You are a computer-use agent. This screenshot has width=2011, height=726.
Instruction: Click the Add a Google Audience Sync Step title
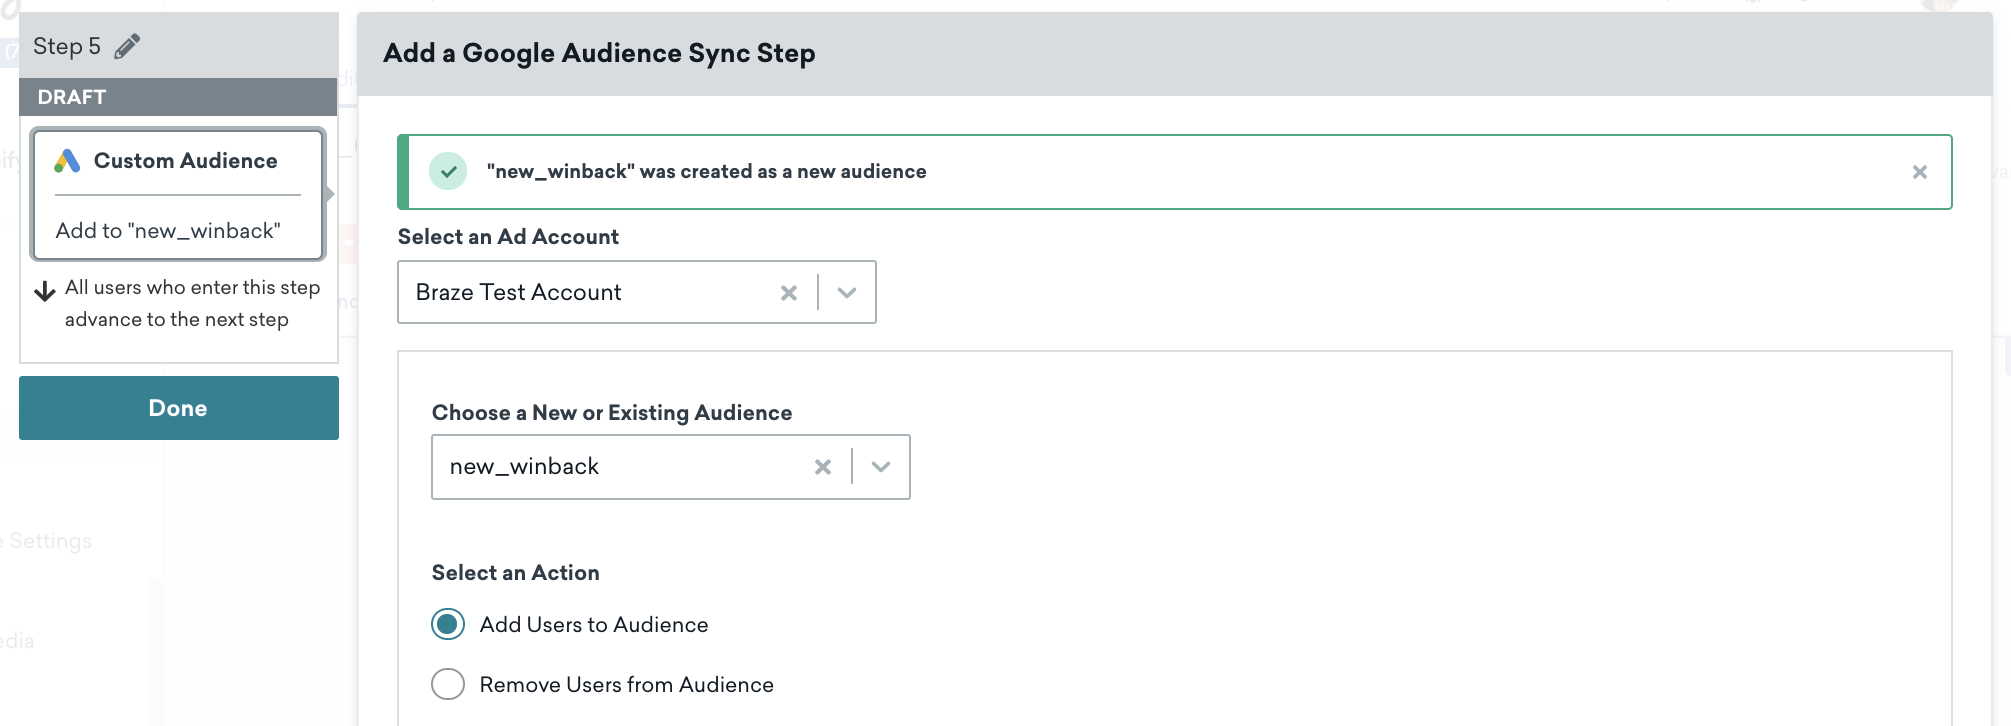(599, 53)
